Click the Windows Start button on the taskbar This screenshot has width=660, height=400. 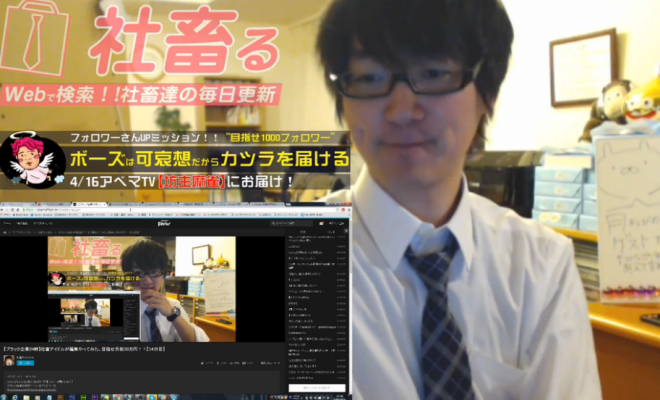click(5, 396)
